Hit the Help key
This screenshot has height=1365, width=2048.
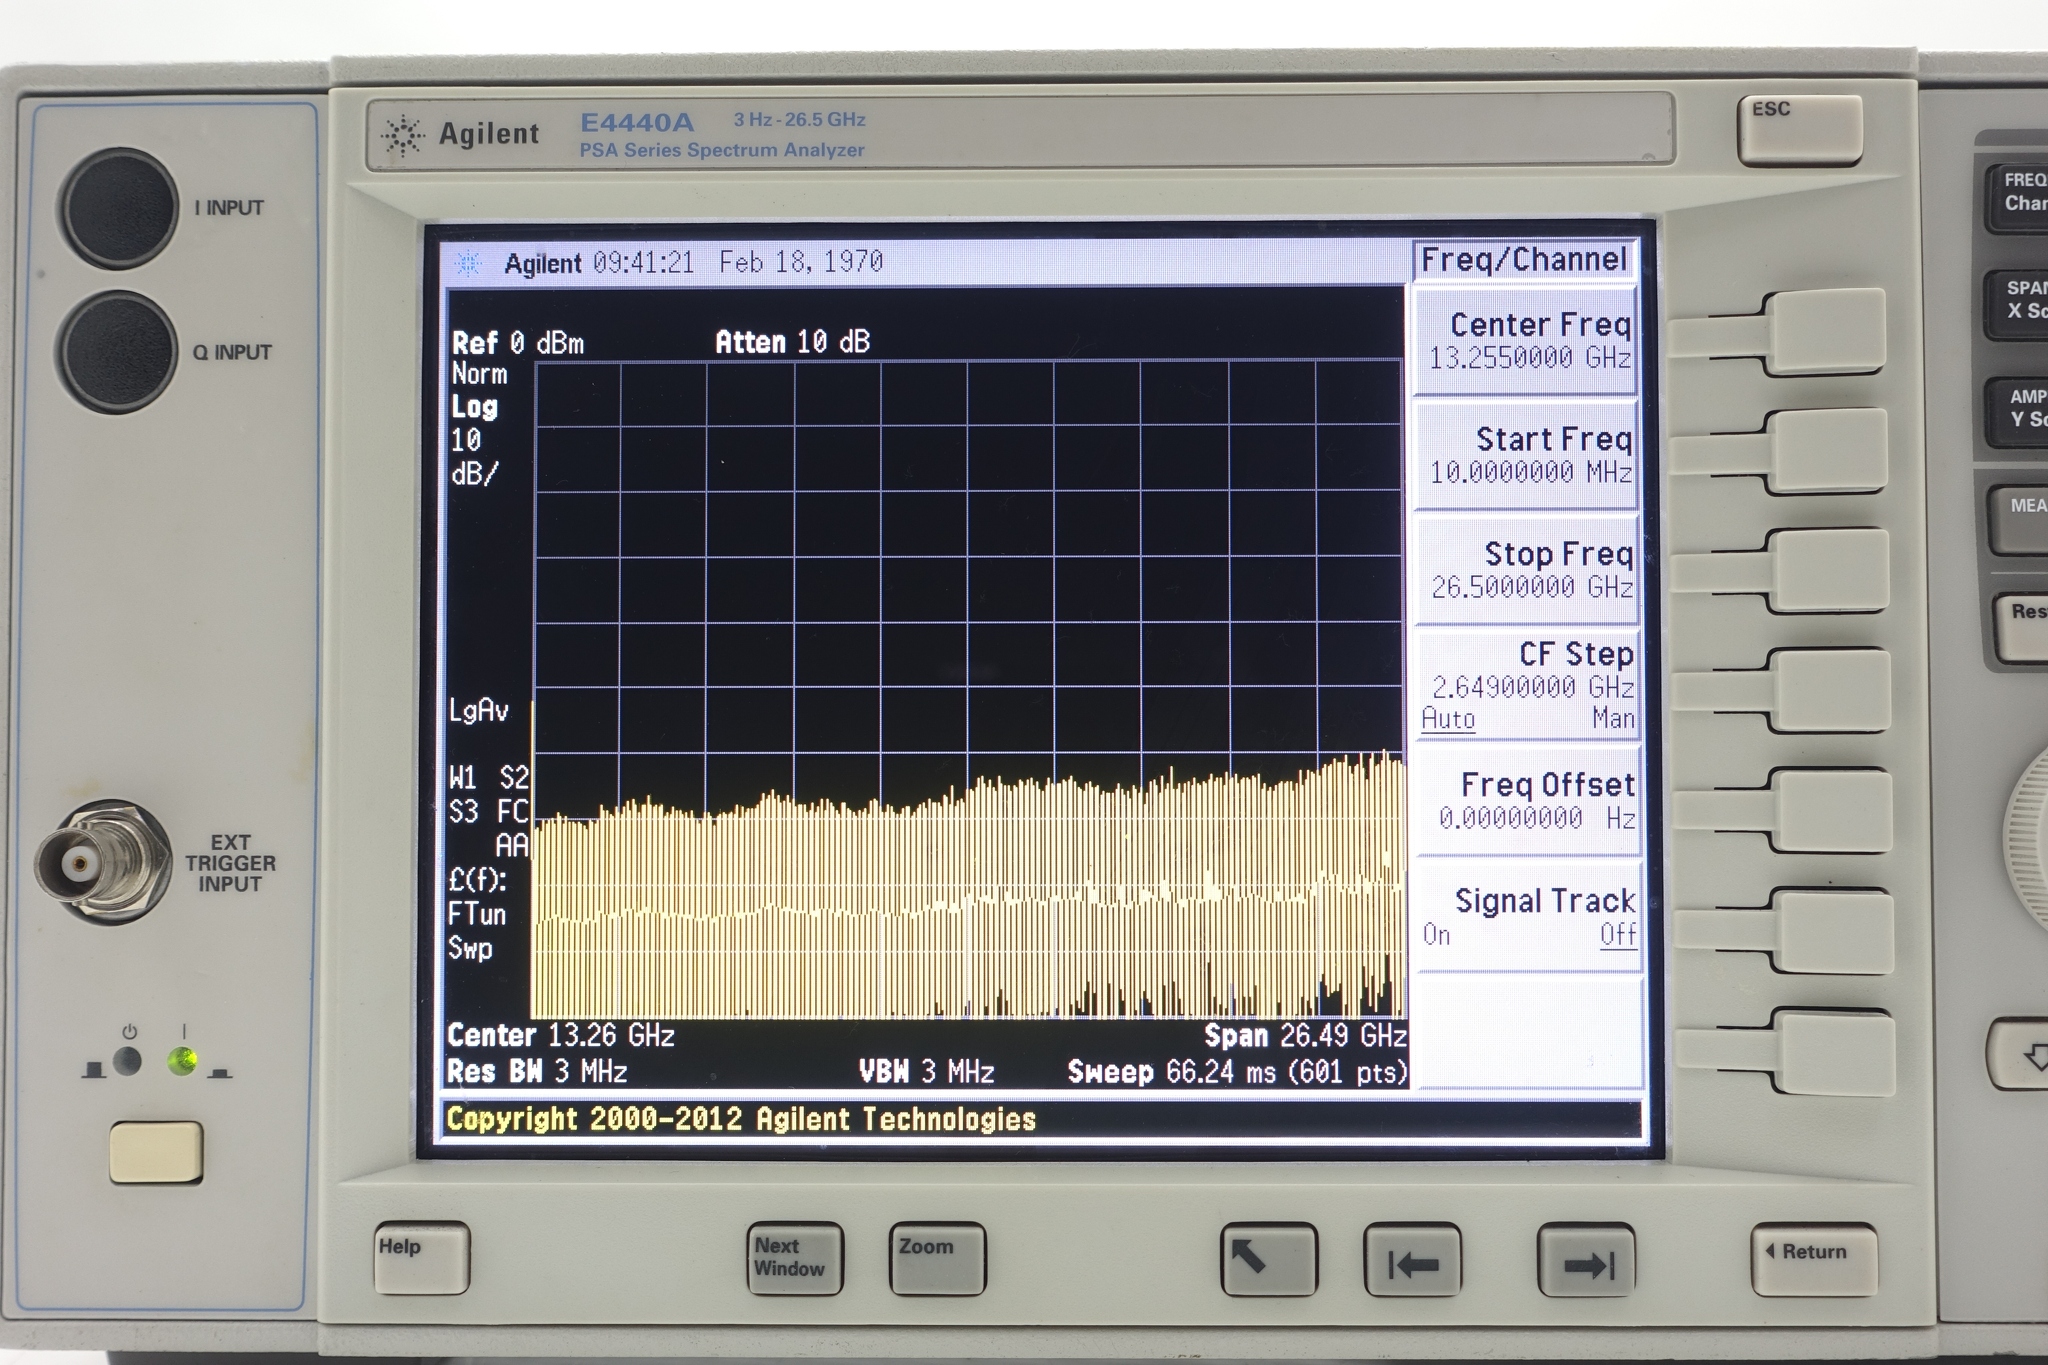(x=421, y=1257)
